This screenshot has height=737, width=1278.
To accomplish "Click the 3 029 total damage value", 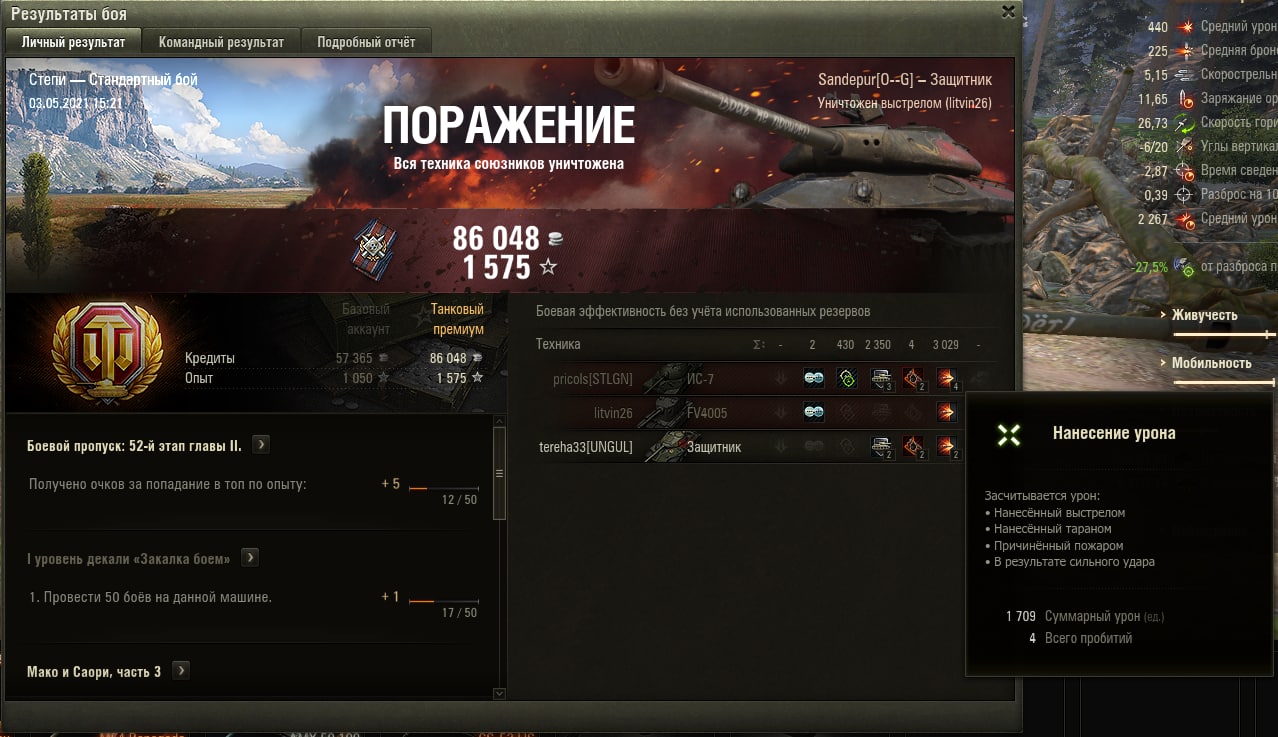I will (x=946, y=344).
